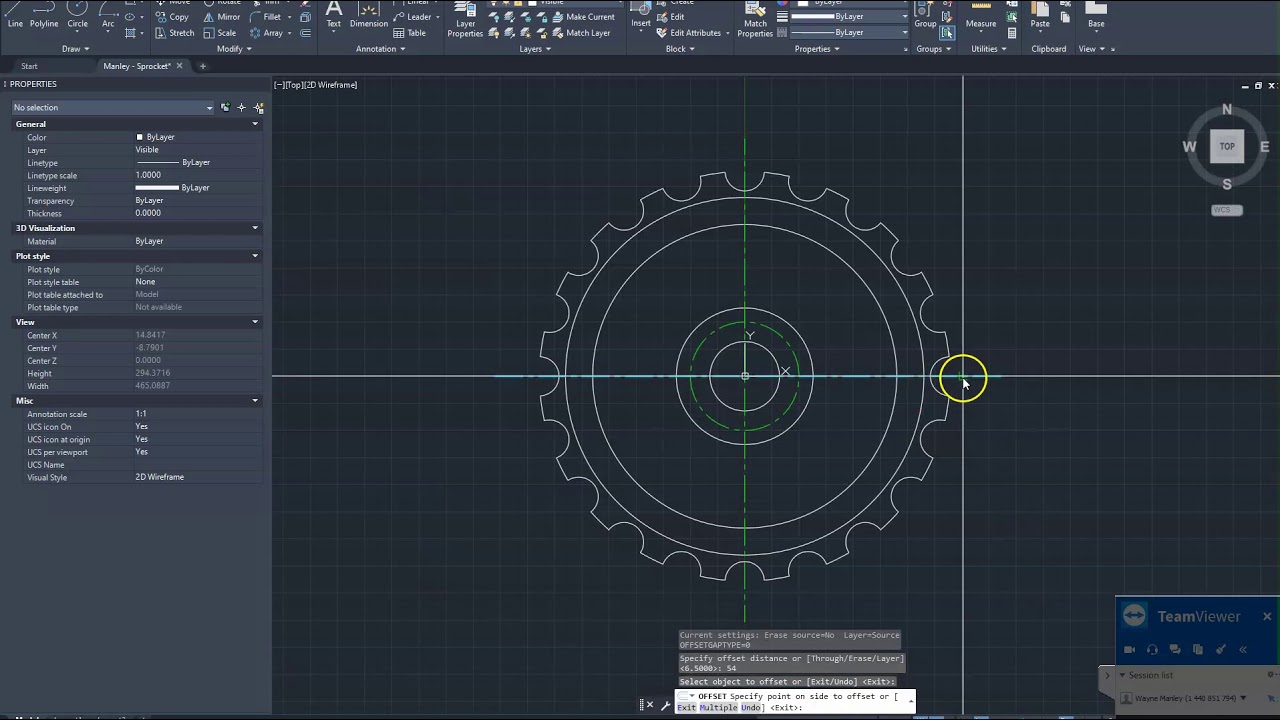This screenshot has height=720, width=1280.
Task: Toggle group selection on/off icon
Action: coord(946,33)
